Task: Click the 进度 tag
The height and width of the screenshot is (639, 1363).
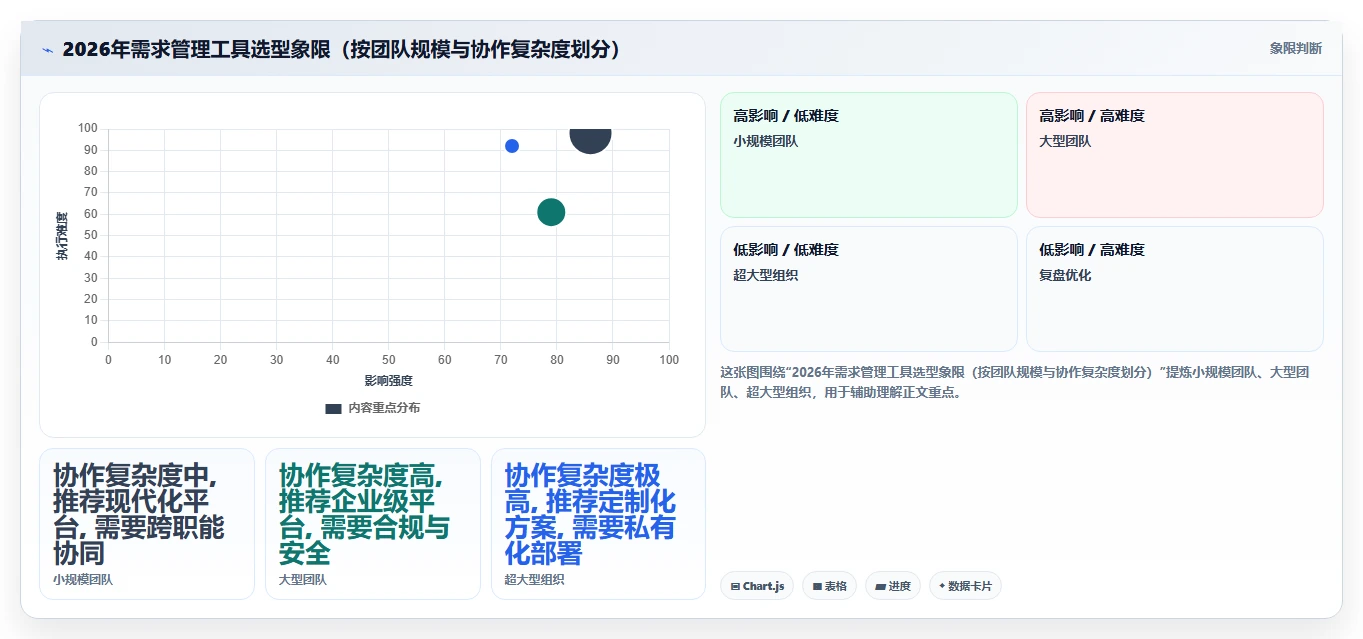Action: pyautogui.click(x=892, y=586)
